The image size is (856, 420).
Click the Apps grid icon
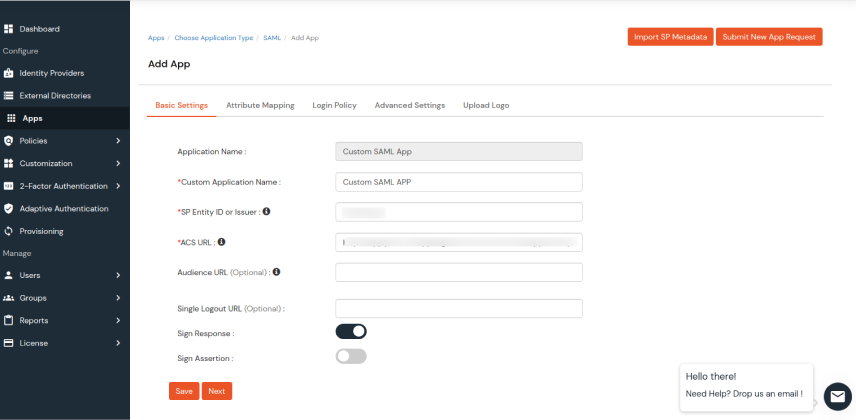point(11,118)
